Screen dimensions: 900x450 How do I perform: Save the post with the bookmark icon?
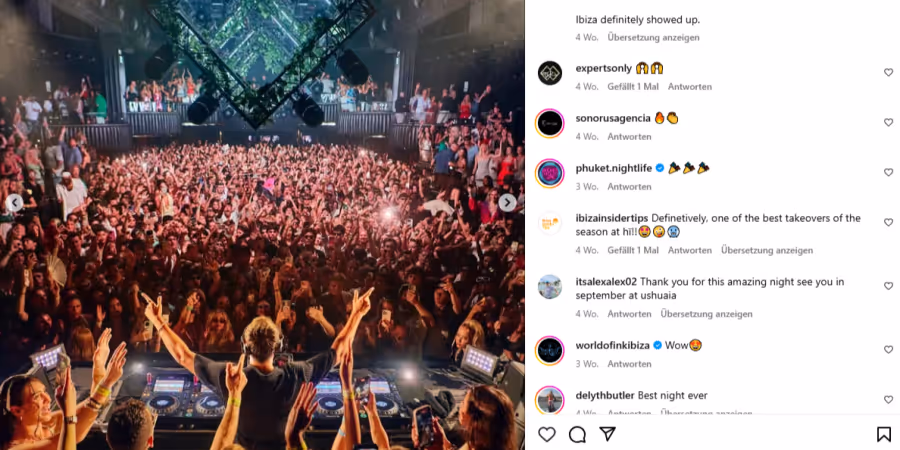pos(884,434)
